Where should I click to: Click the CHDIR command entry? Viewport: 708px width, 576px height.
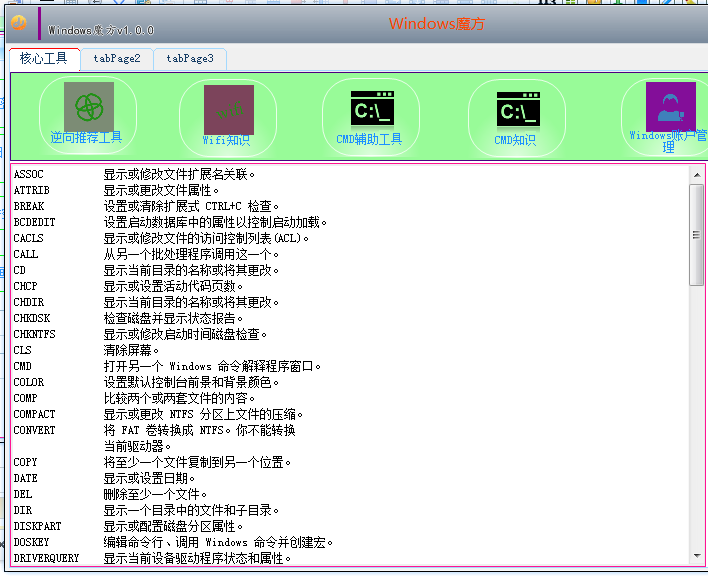pyautogui.click(x=28, y=302)
